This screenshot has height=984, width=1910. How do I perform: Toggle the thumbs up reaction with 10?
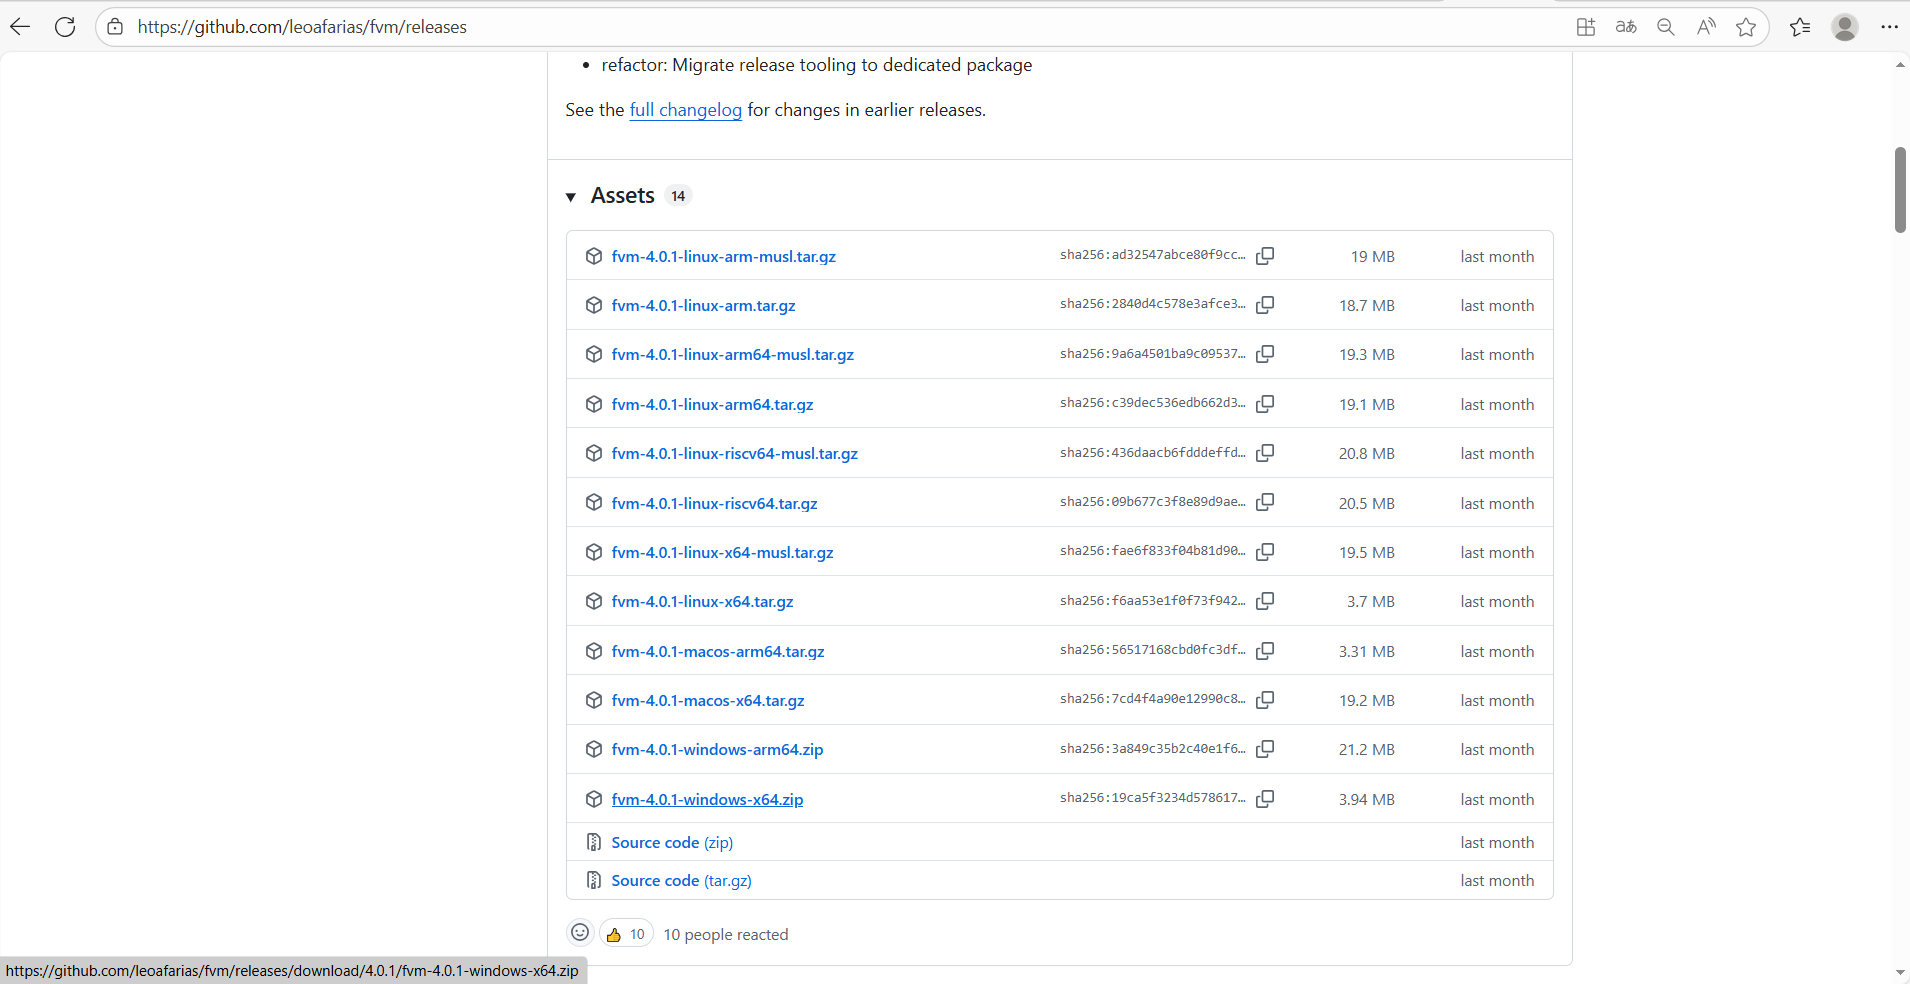[626, 934]
